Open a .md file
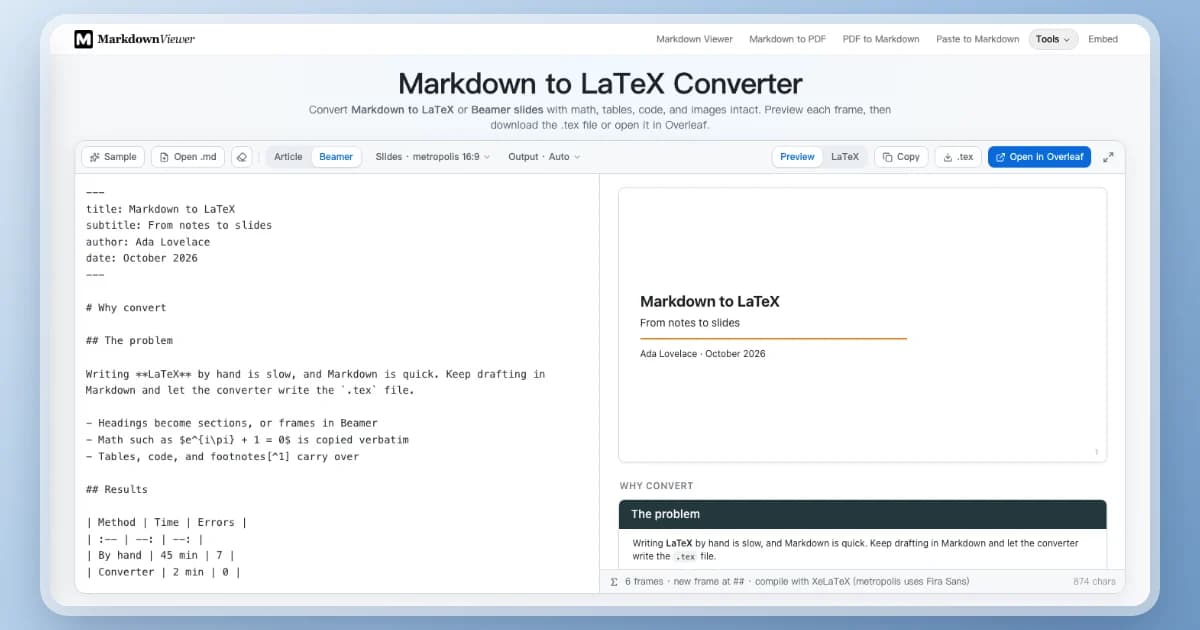Image resolution: width=1200 pixels, height=630 pixels. click(x=188, y=157)
